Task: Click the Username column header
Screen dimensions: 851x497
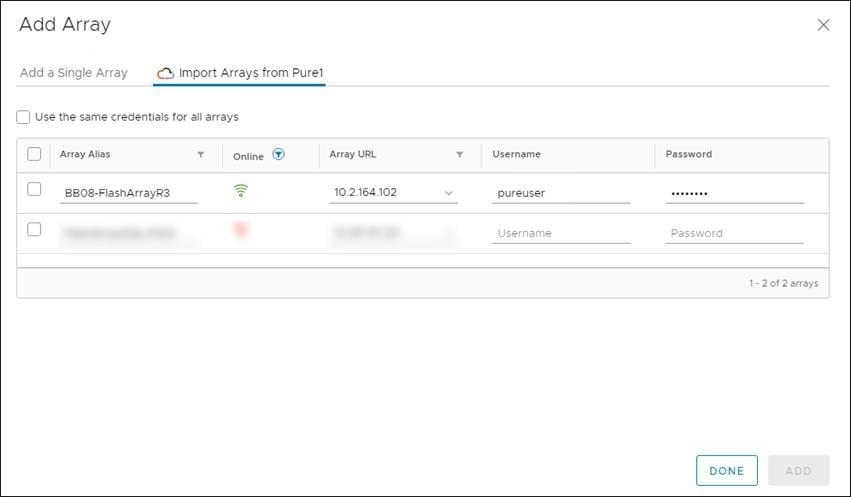Action: tap(517, 154)
